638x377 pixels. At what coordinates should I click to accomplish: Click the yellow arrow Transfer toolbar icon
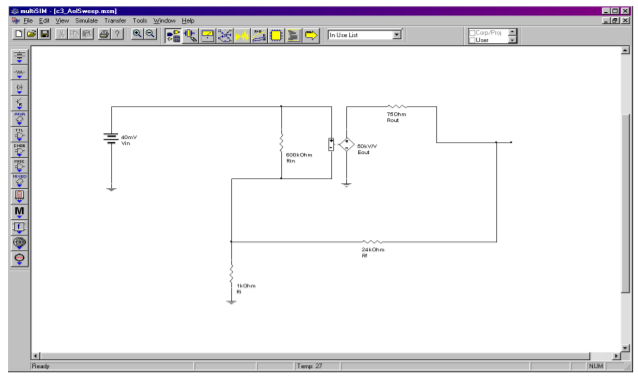[311, 36]
